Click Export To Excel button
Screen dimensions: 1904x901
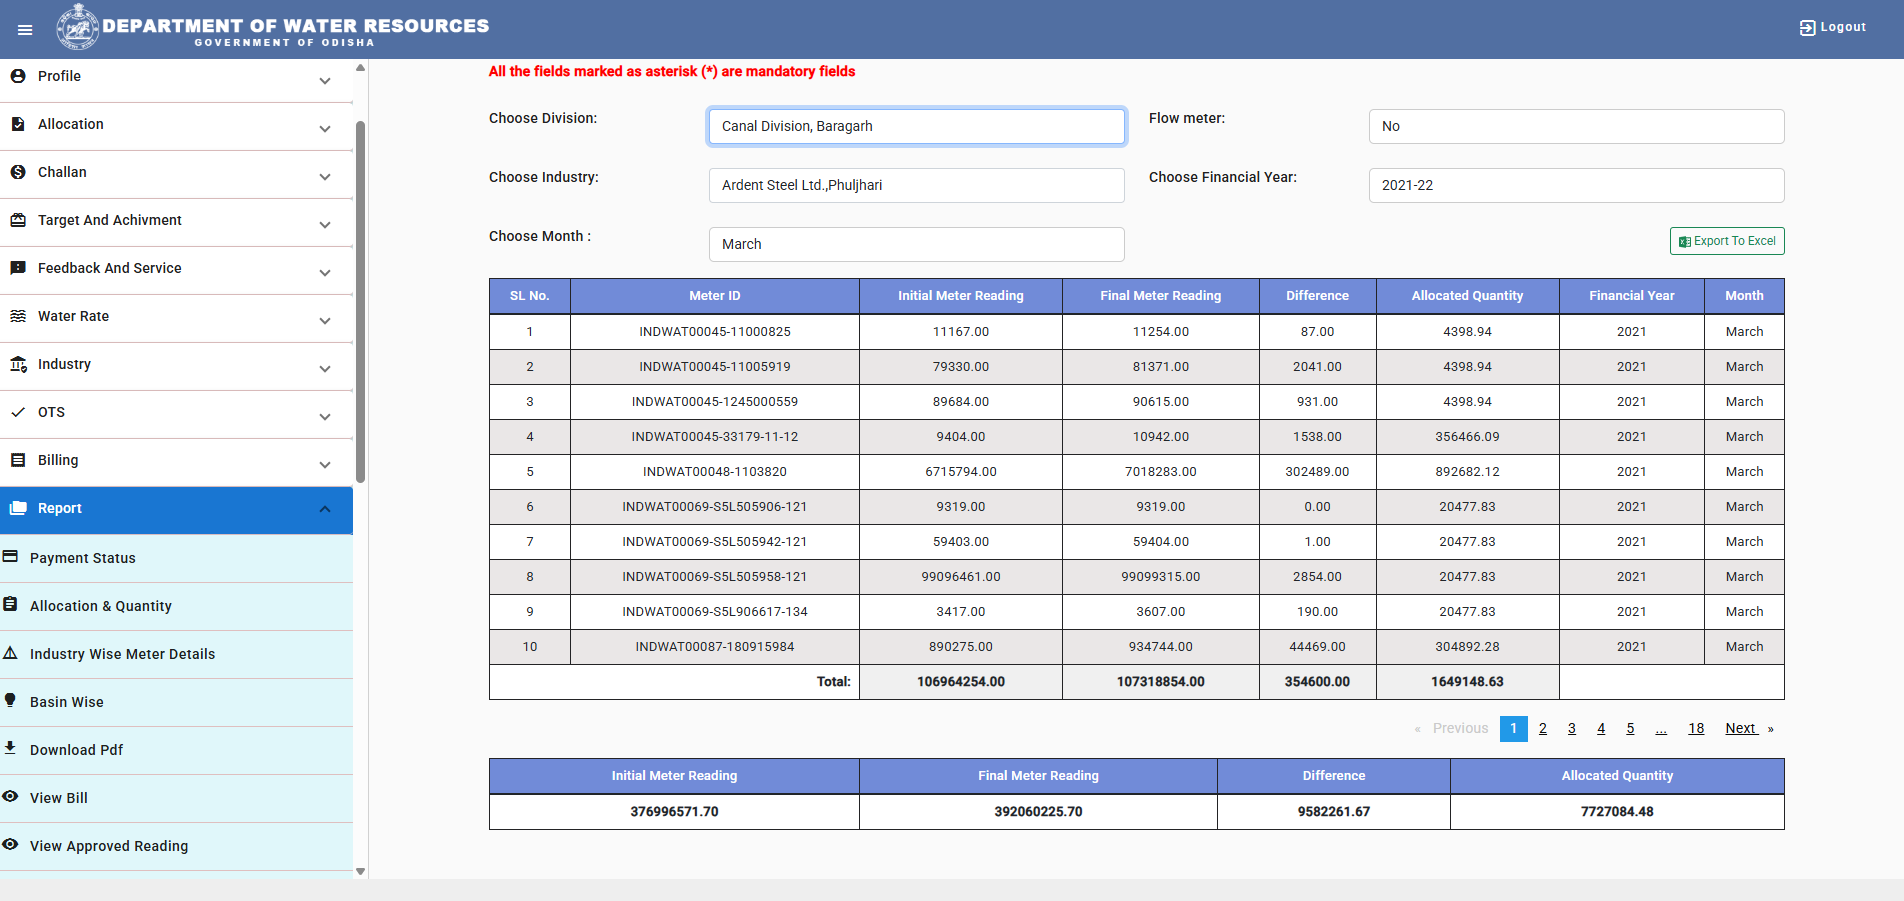click(1727, 241)
